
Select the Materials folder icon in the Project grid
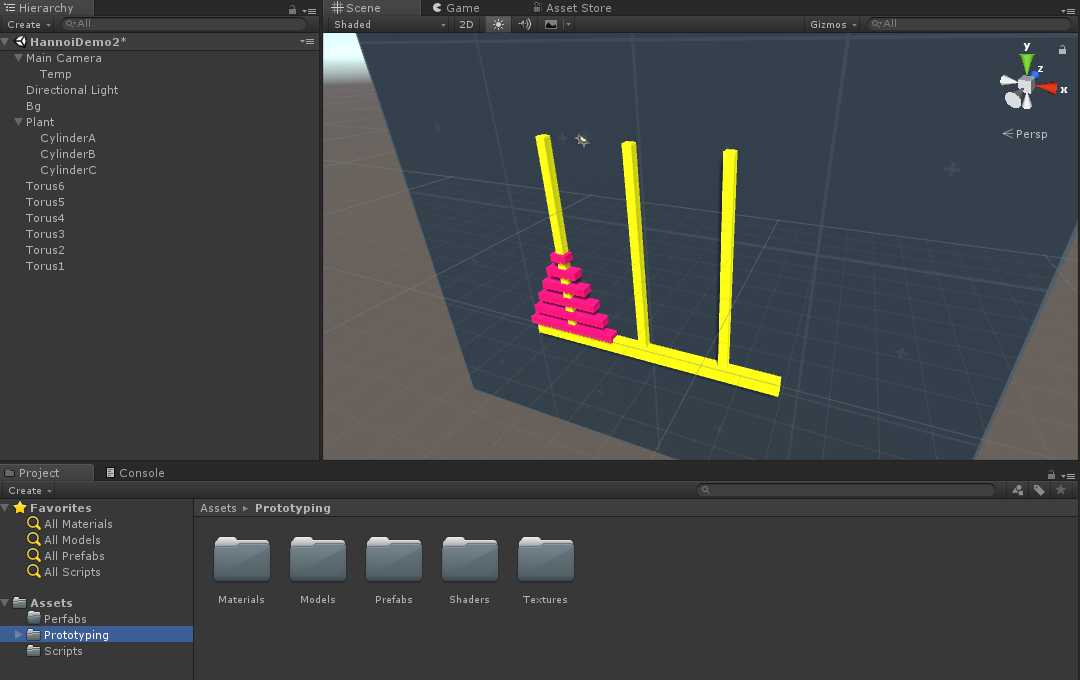pos(242,559)
